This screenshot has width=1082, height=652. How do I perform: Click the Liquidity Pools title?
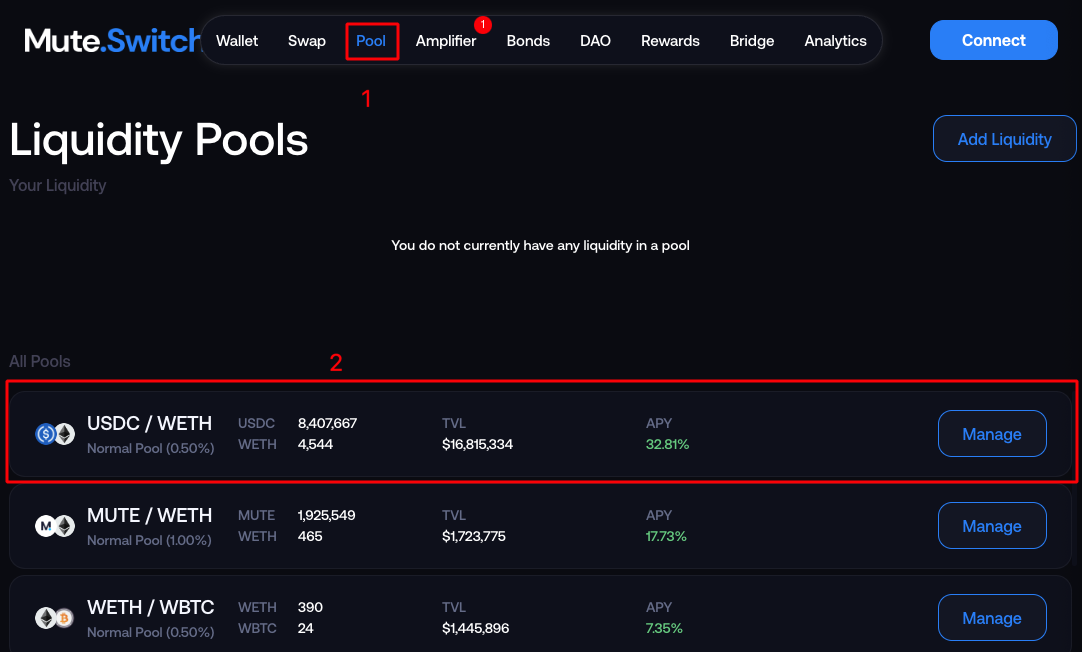pyautogui.click(x=159, y=140)
